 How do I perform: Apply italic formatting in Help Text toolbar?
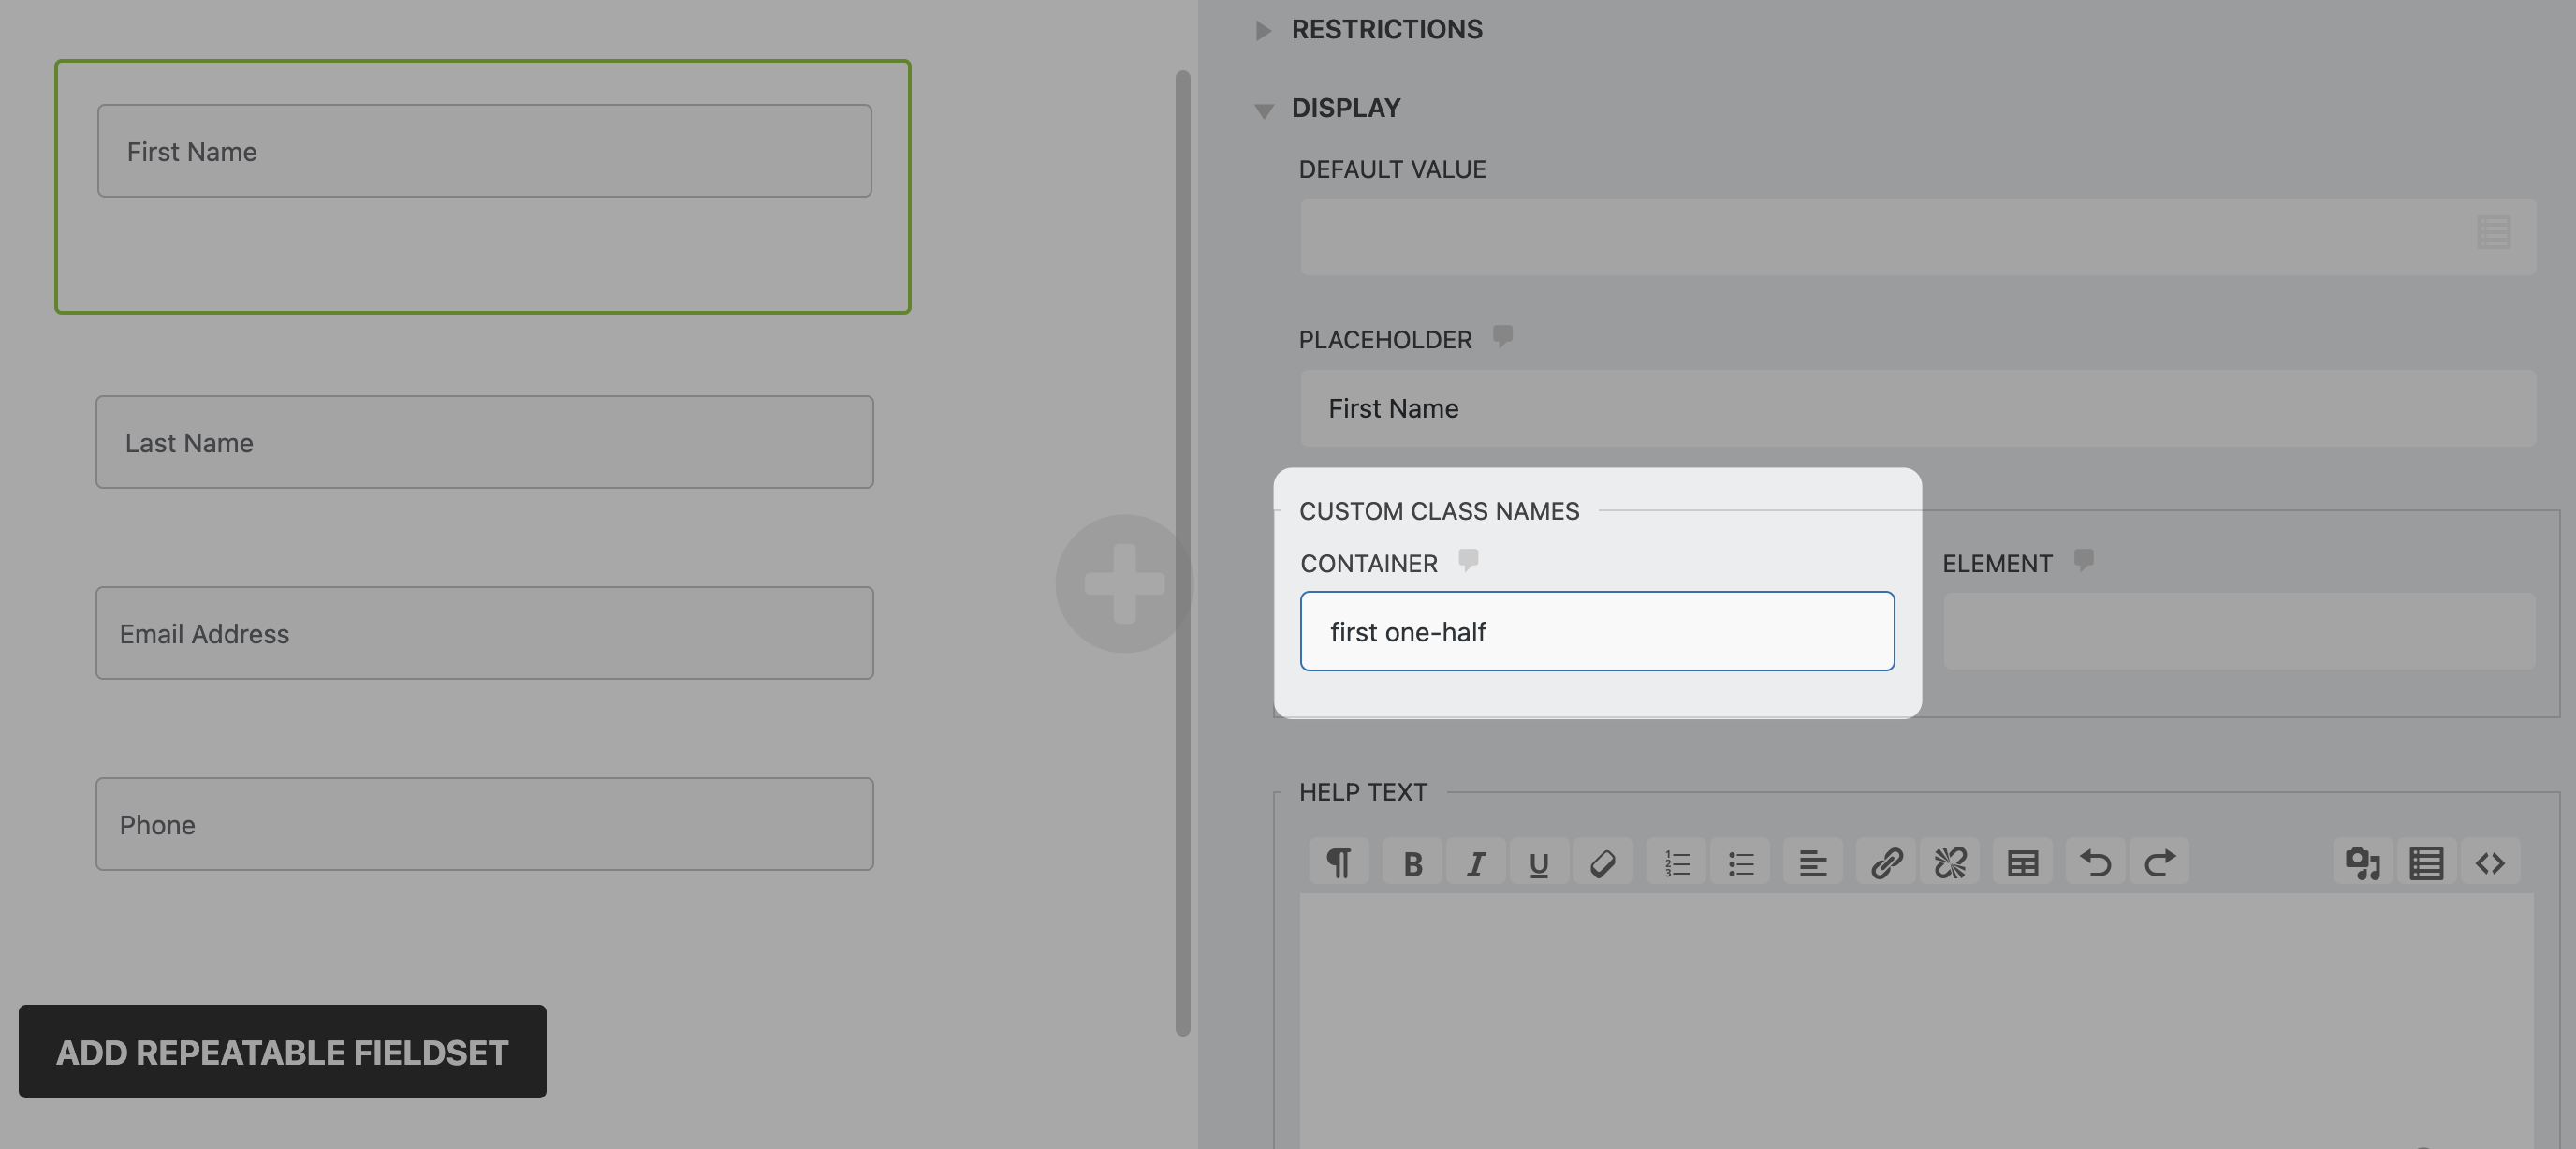point(1475,863)
